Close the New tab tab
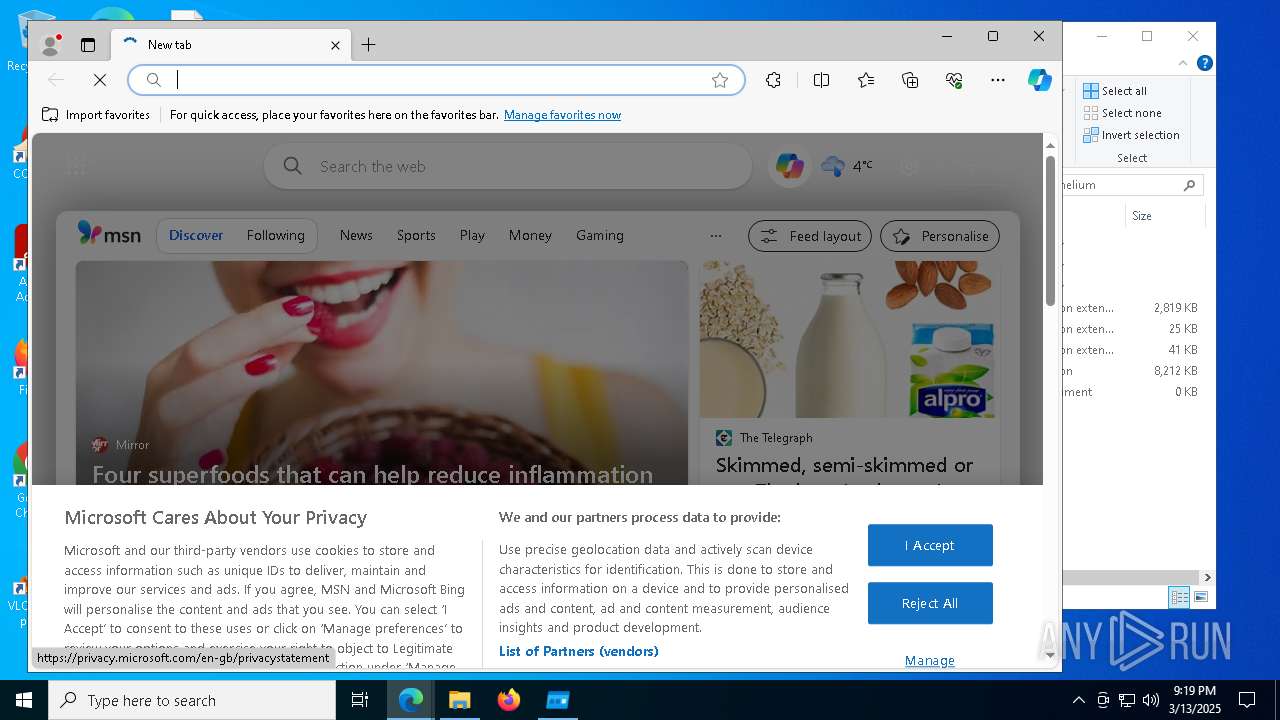Viewport: 1280px width, 720px height. [335, 45]
